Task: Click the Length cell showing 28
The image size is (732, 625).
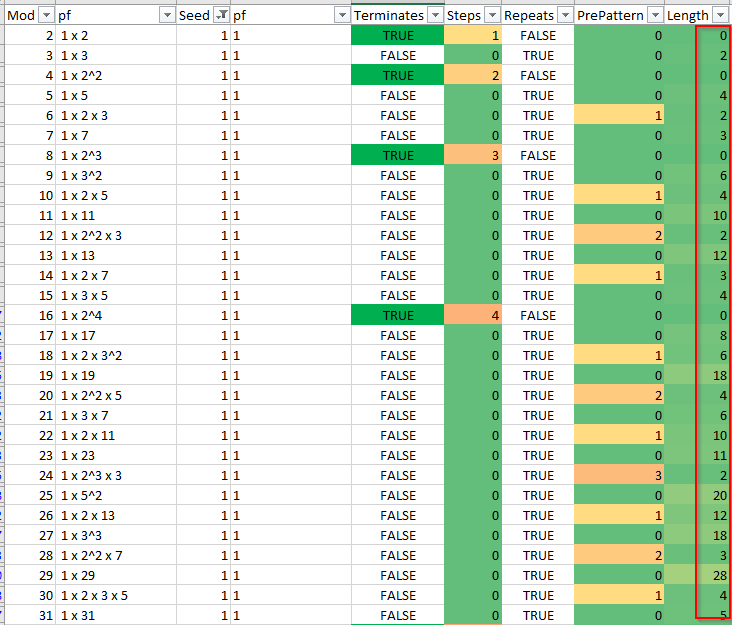Action: point(697,576)
